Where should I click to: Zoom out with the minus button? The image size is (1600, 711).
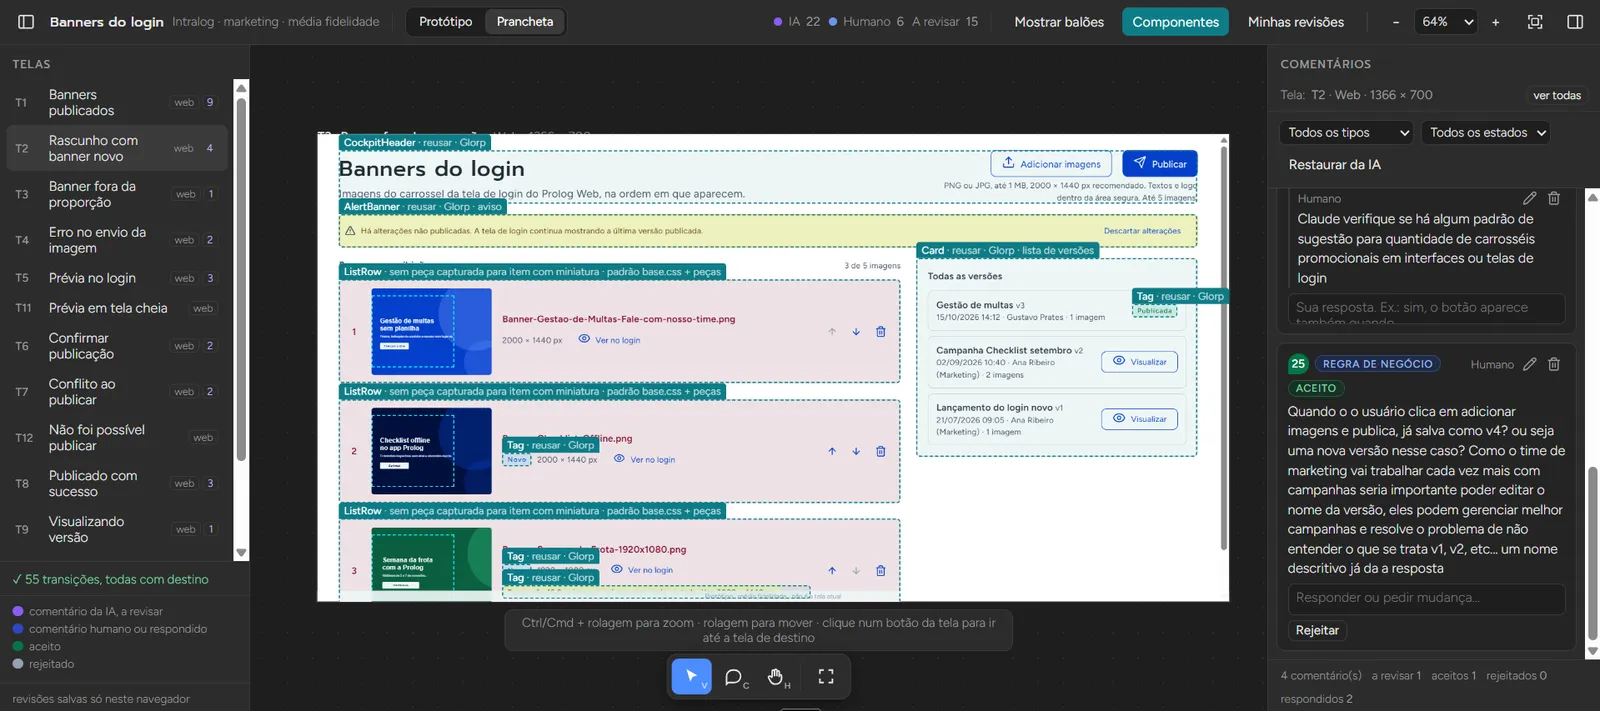[1396, 22]
